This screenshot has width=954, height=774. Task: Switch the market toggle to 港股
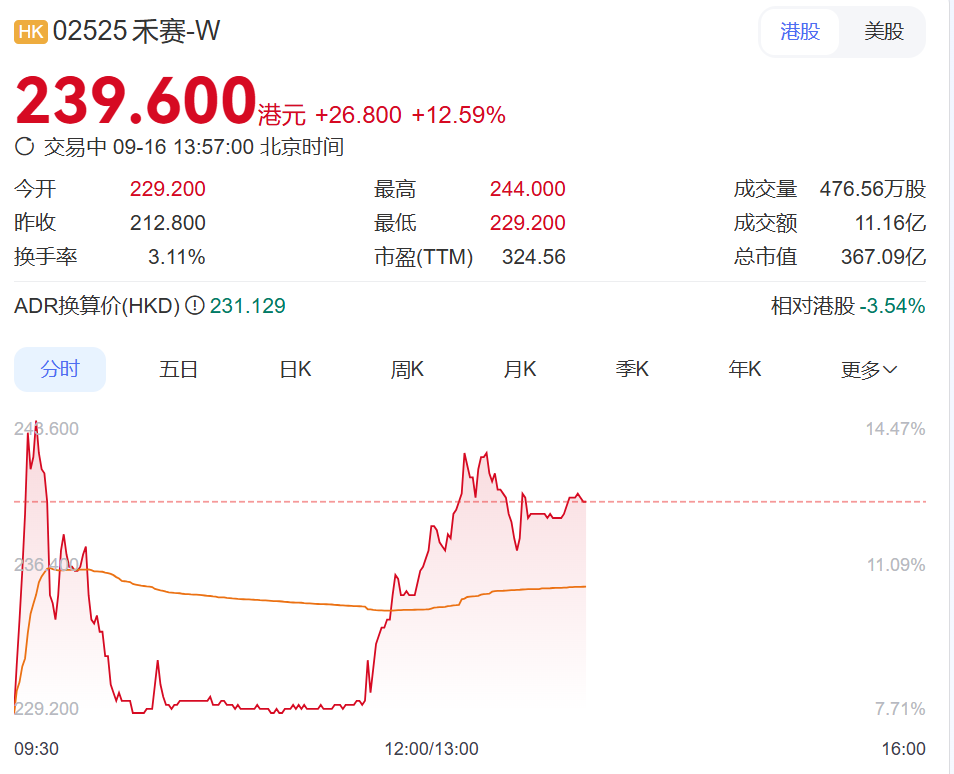[800, 31]
